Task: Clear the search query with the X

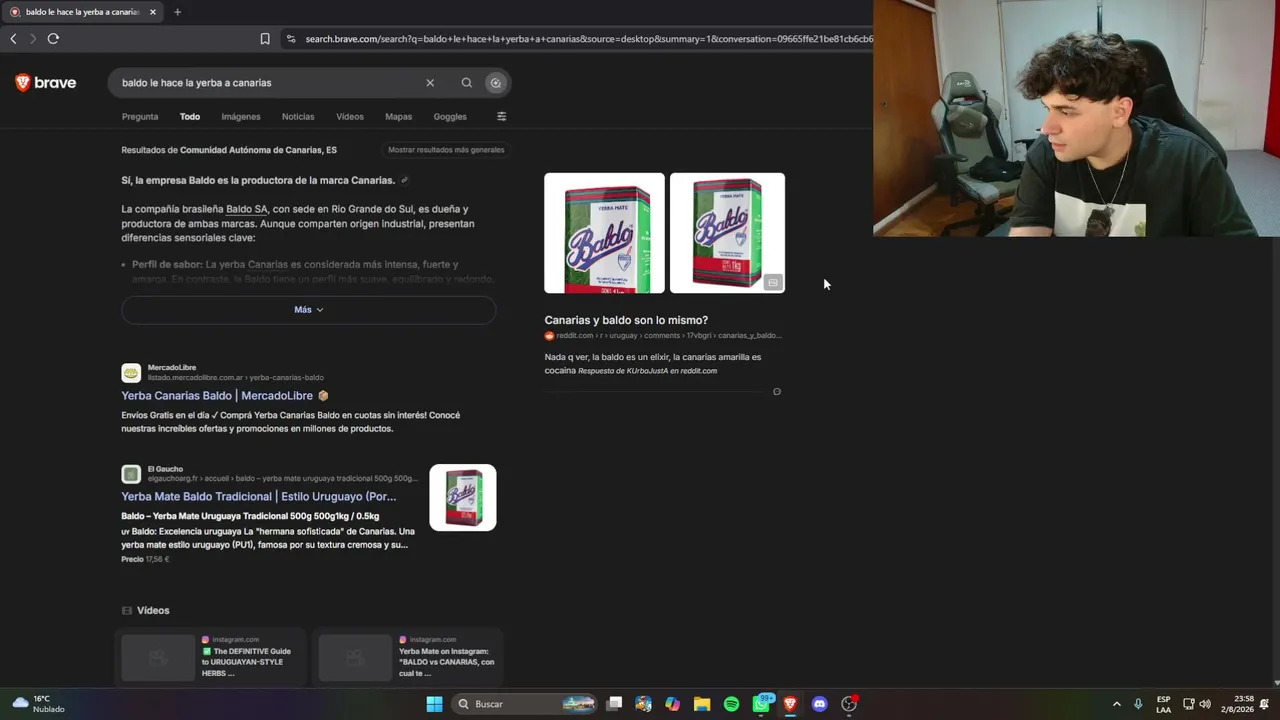Action: (x=430, y=83)
